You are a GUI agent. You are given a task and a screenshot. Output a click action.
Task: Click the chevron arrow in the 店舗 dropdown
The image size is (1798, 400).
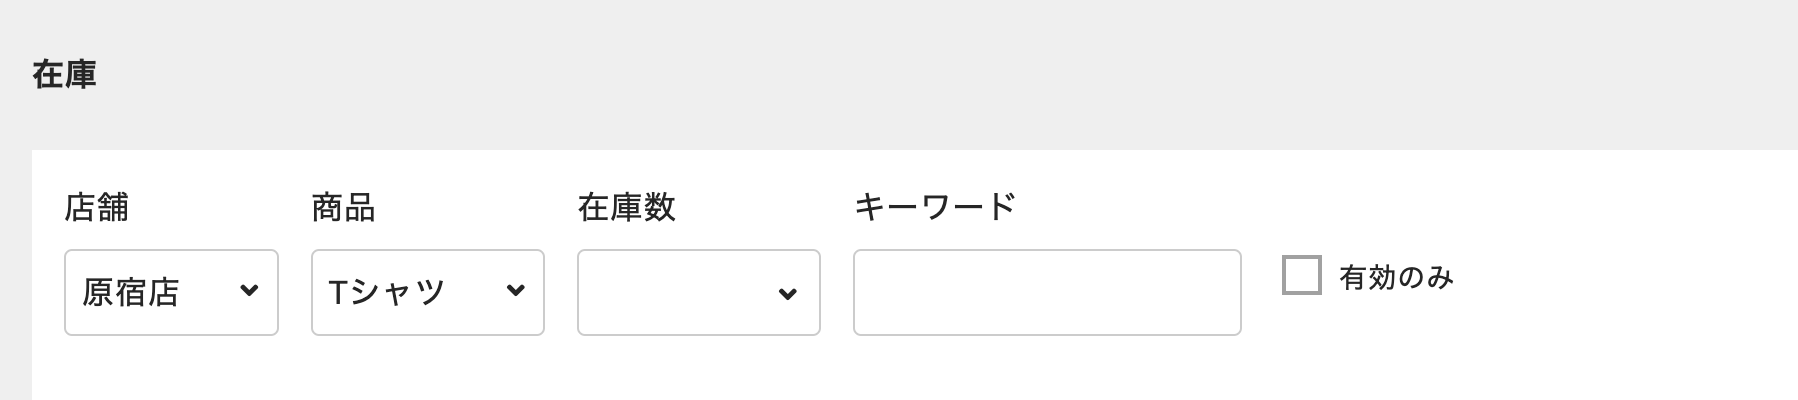point(249,291)
